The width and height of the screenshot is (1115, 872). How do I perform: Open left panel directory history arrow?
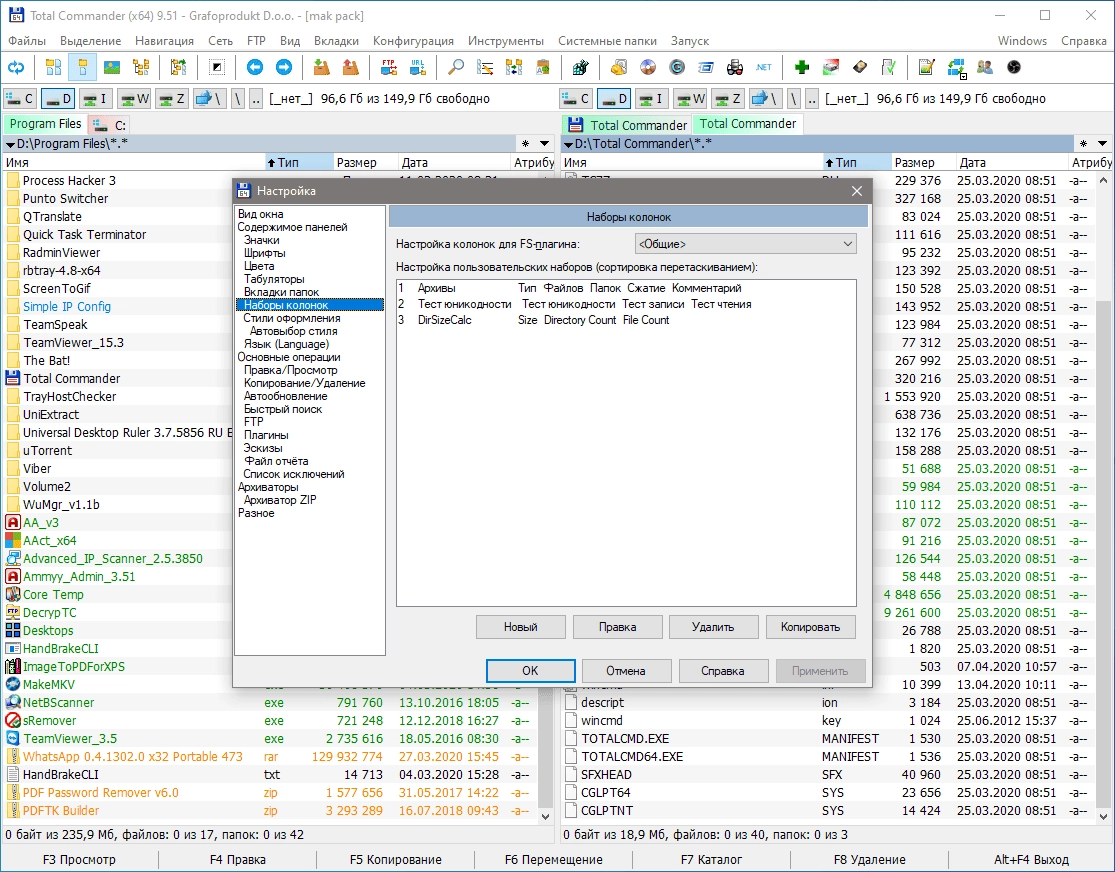point(544,144)
